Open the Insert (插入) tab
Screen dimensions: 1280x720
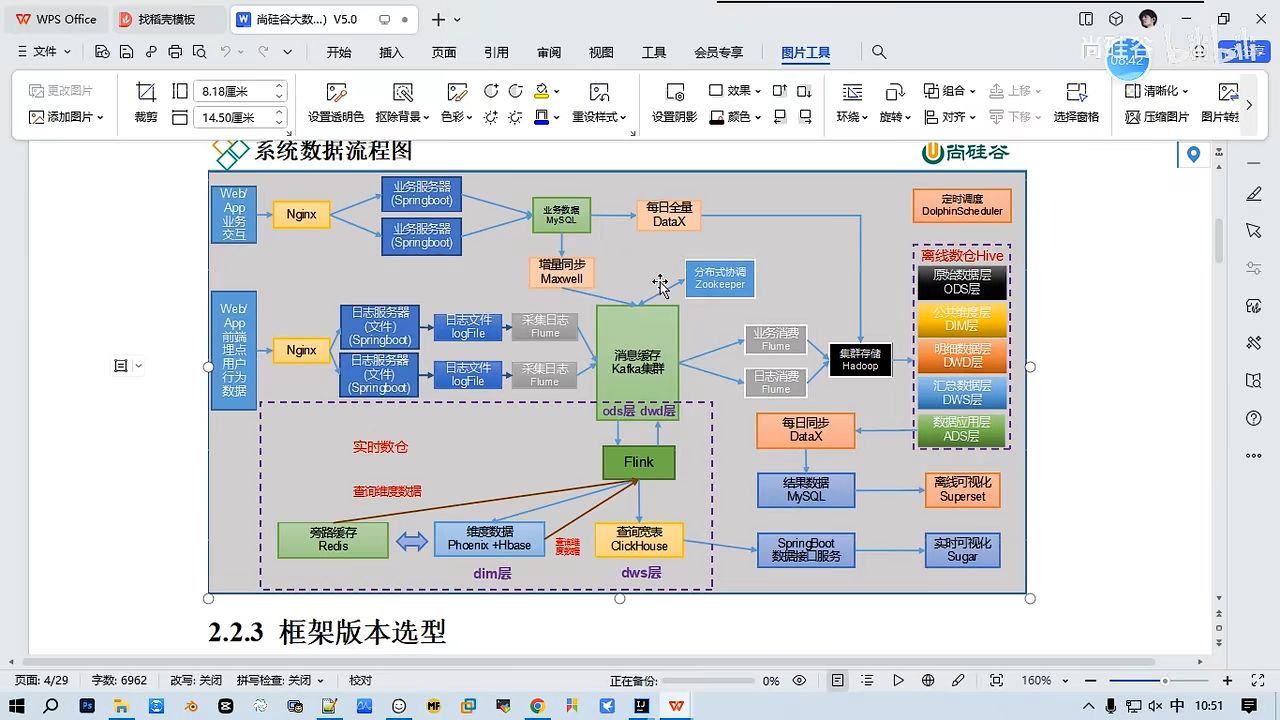click(x=391, y=53)
